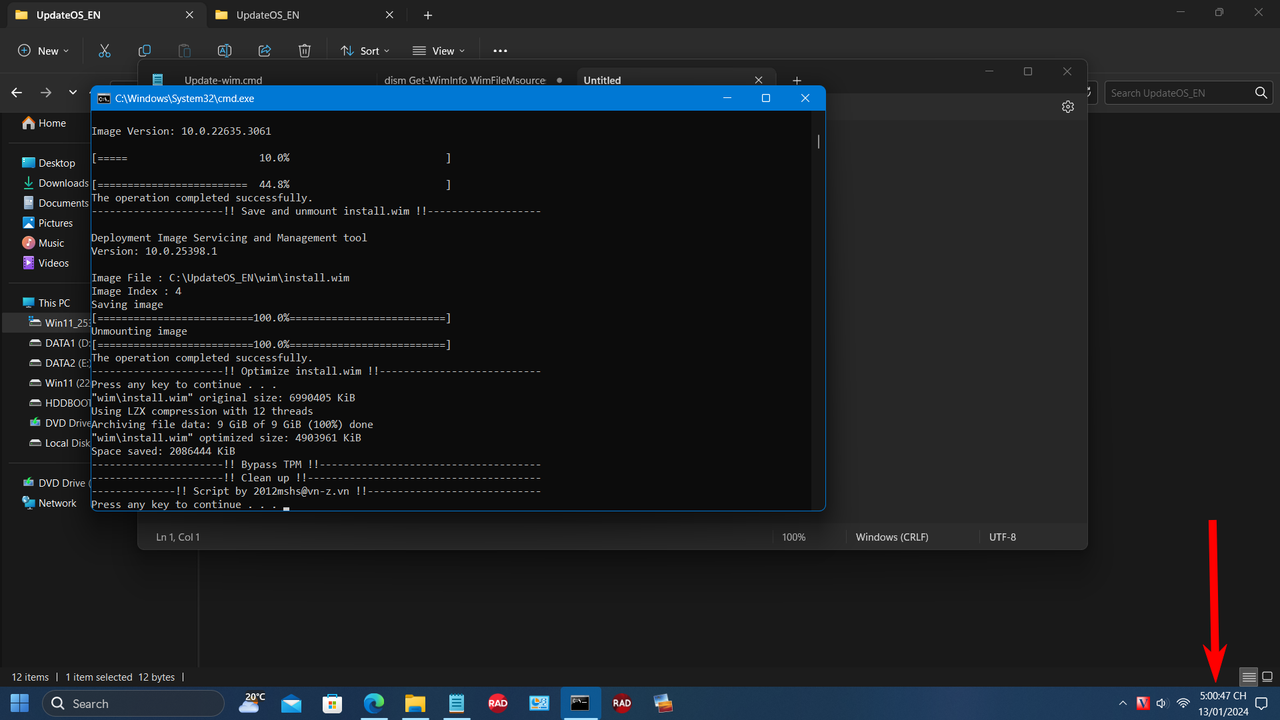The height and width of the screenshot is (720, 1280).
Task: Open Pictures in navigation pane
Action: coord(47,223)
